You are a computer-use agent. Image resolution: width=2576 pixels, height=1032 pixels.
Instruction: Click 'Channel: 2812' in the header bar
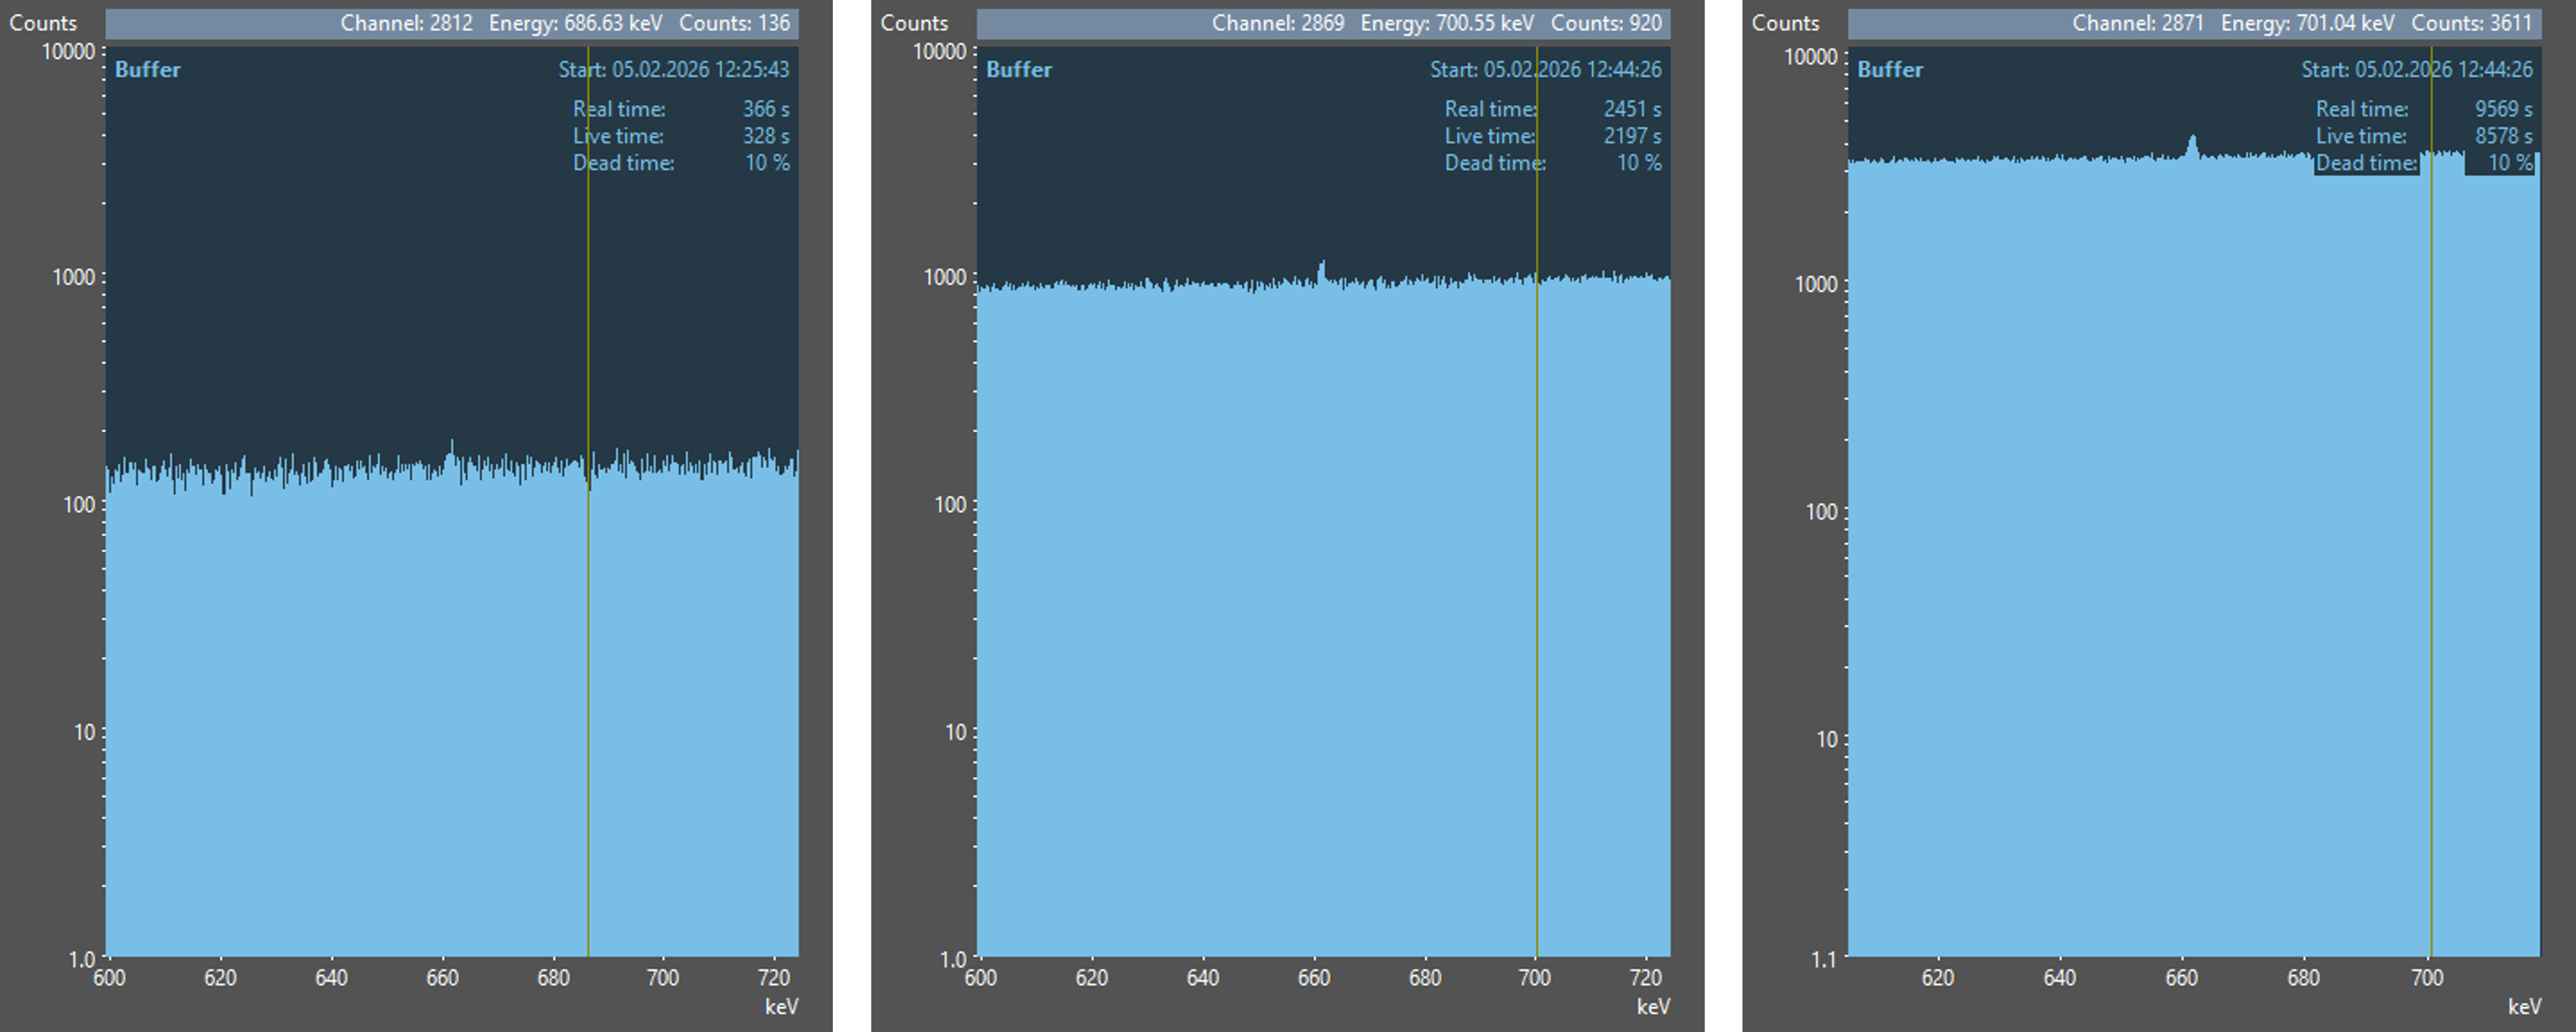click(x=406, y=23)
